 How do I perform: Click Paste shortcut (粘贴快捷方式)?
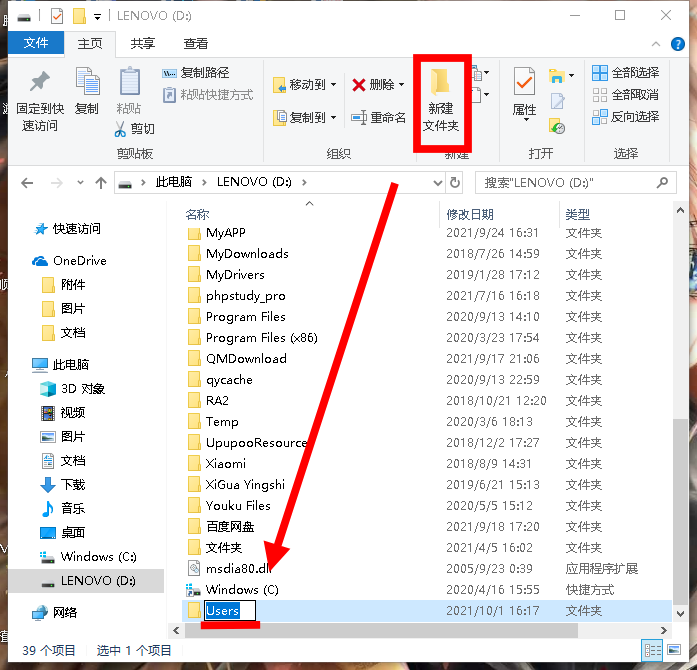(x=208, y=95)
